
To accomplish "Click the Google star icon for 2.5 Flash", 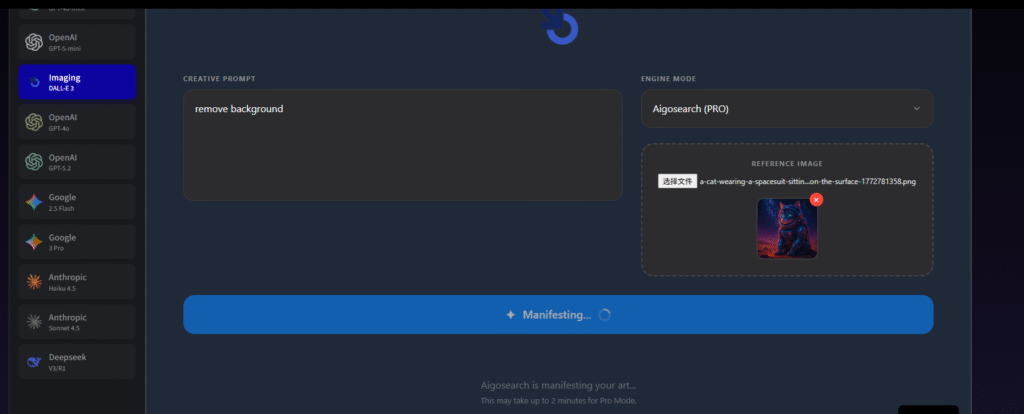I will pyautogui.click(x=34, y=202).
